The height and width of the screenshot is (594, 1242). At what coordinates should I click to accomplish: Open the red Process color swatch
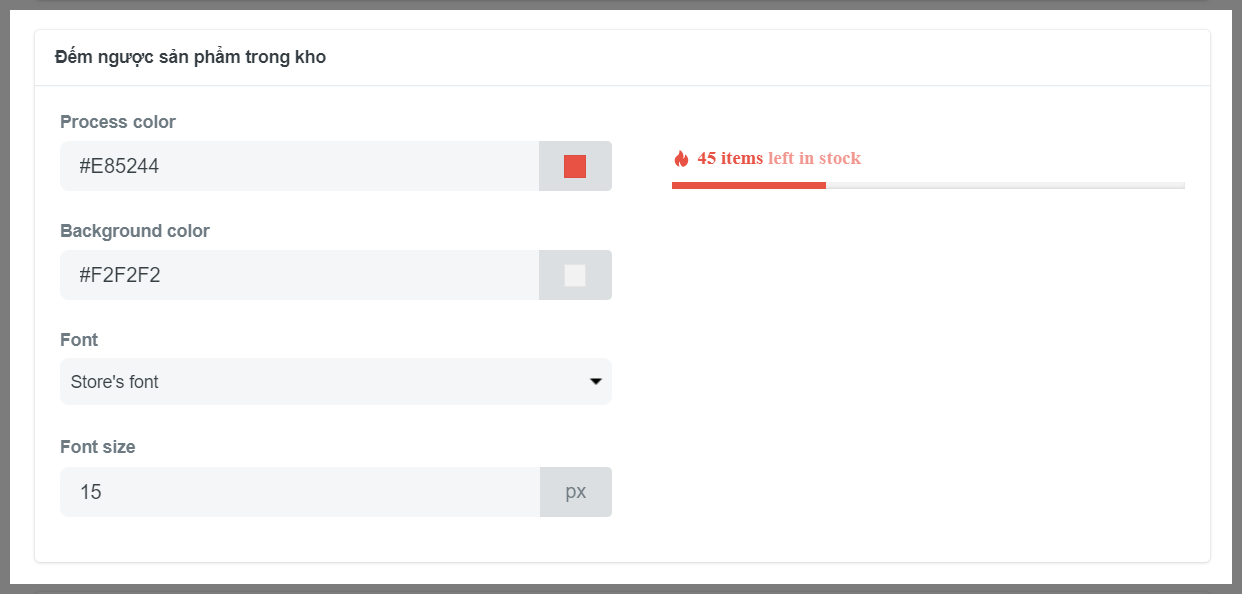[575, 166]
